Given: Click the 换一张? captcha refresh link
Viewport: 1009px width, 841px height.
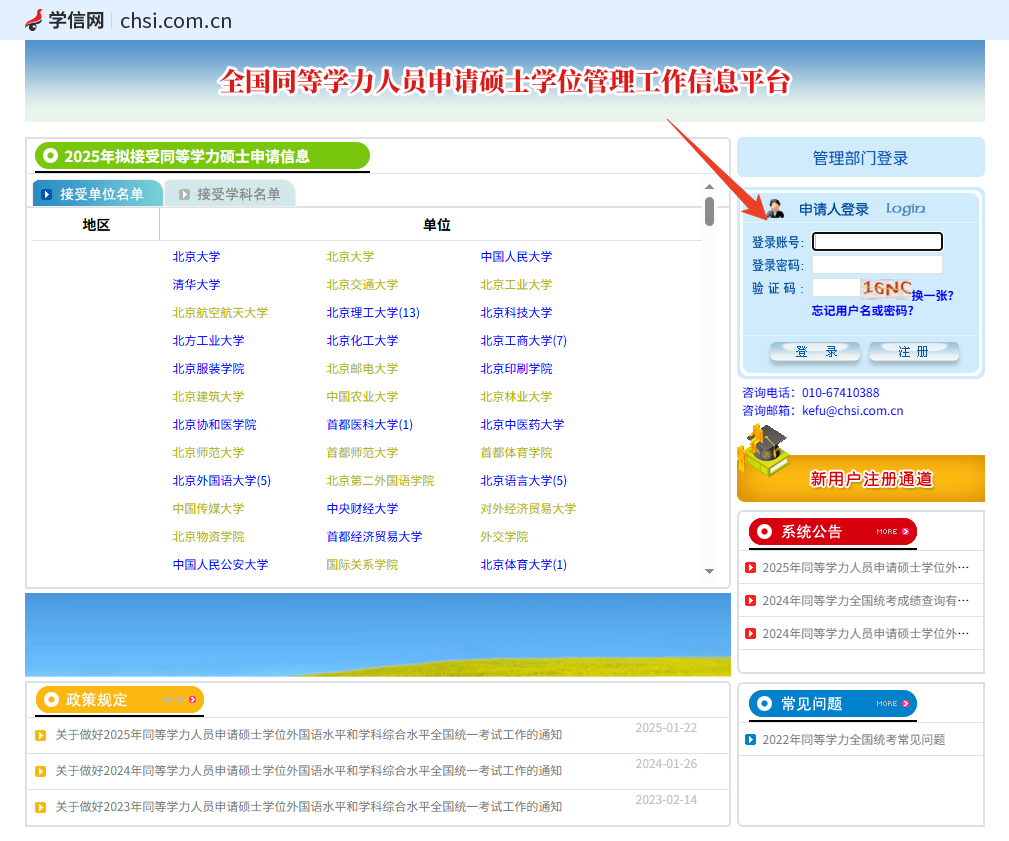Looking at the screenshot, I should pos(932,295).
